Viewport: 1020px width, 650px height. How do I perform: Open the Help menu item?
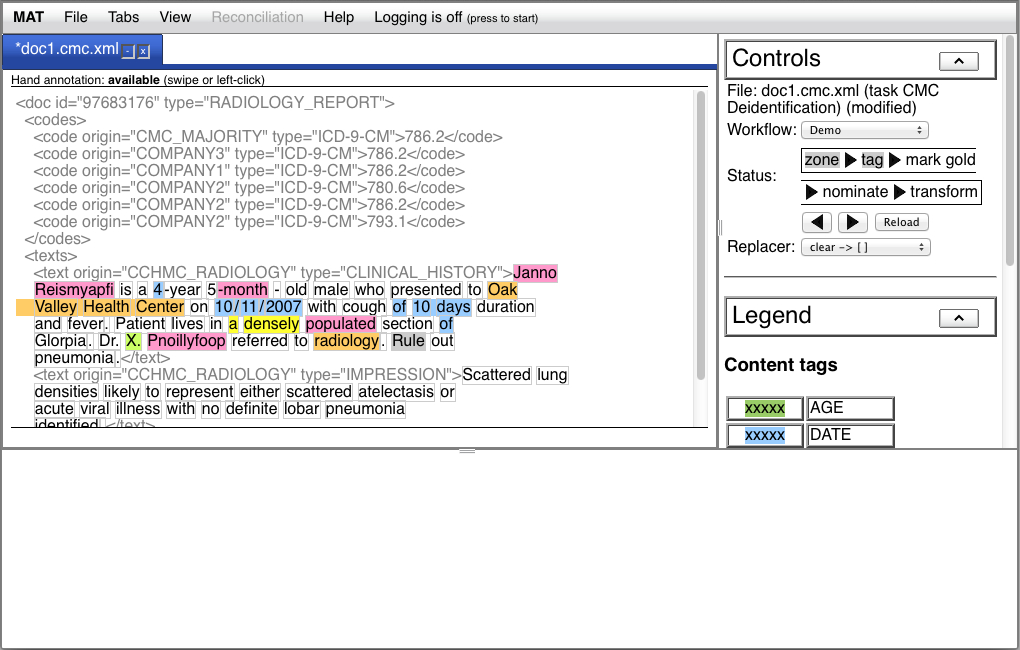pos(338,17)
